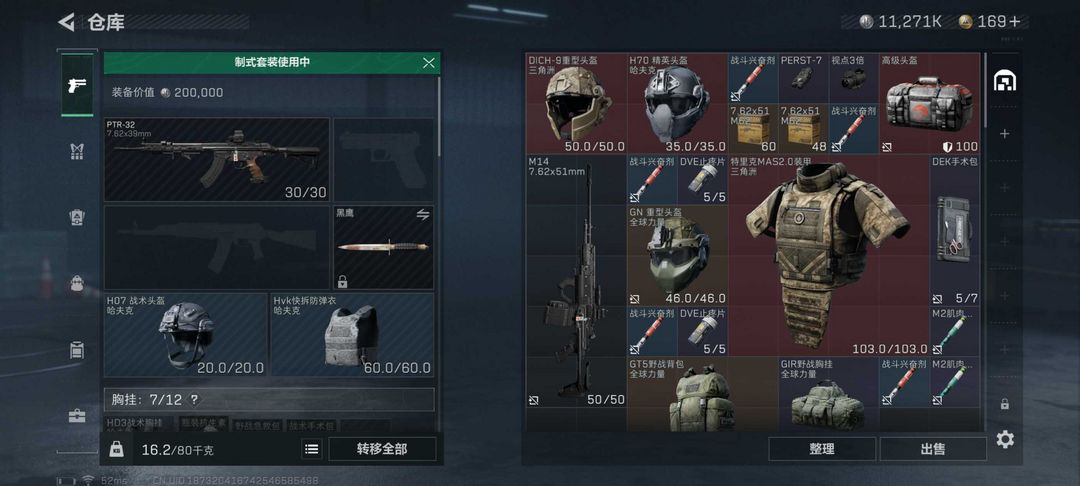Open the settings gear icon

(1005, 439)
